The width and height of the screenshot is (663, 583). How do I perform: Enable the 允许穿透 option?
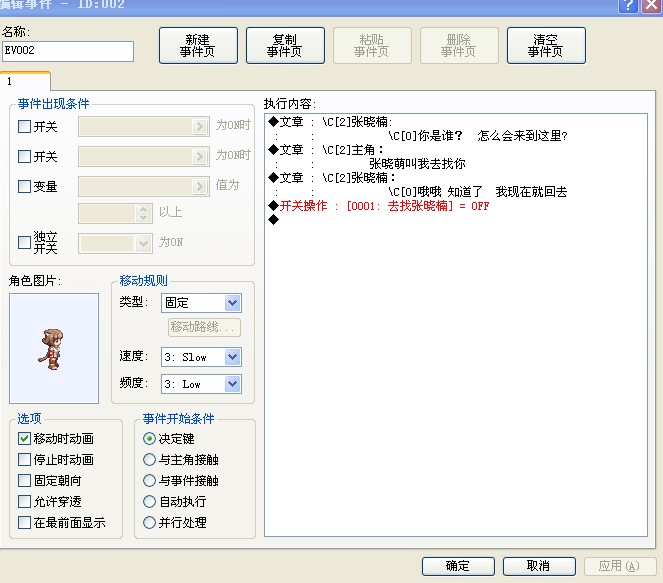pos(25,501)
